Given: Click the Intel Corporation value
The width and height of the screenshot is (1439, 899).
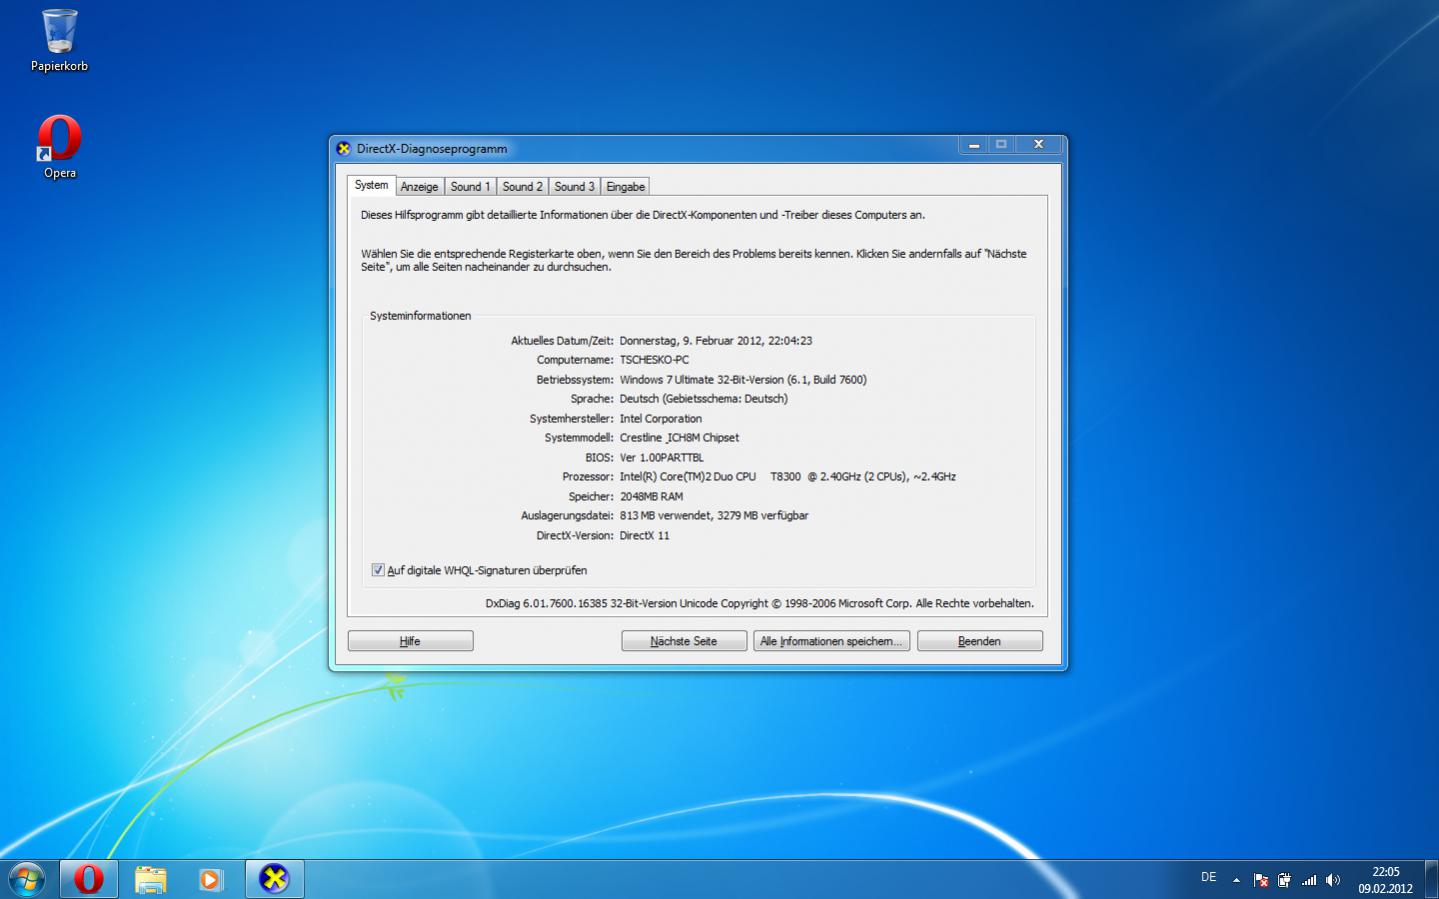Looking at the screenshot, I should 660,419.
